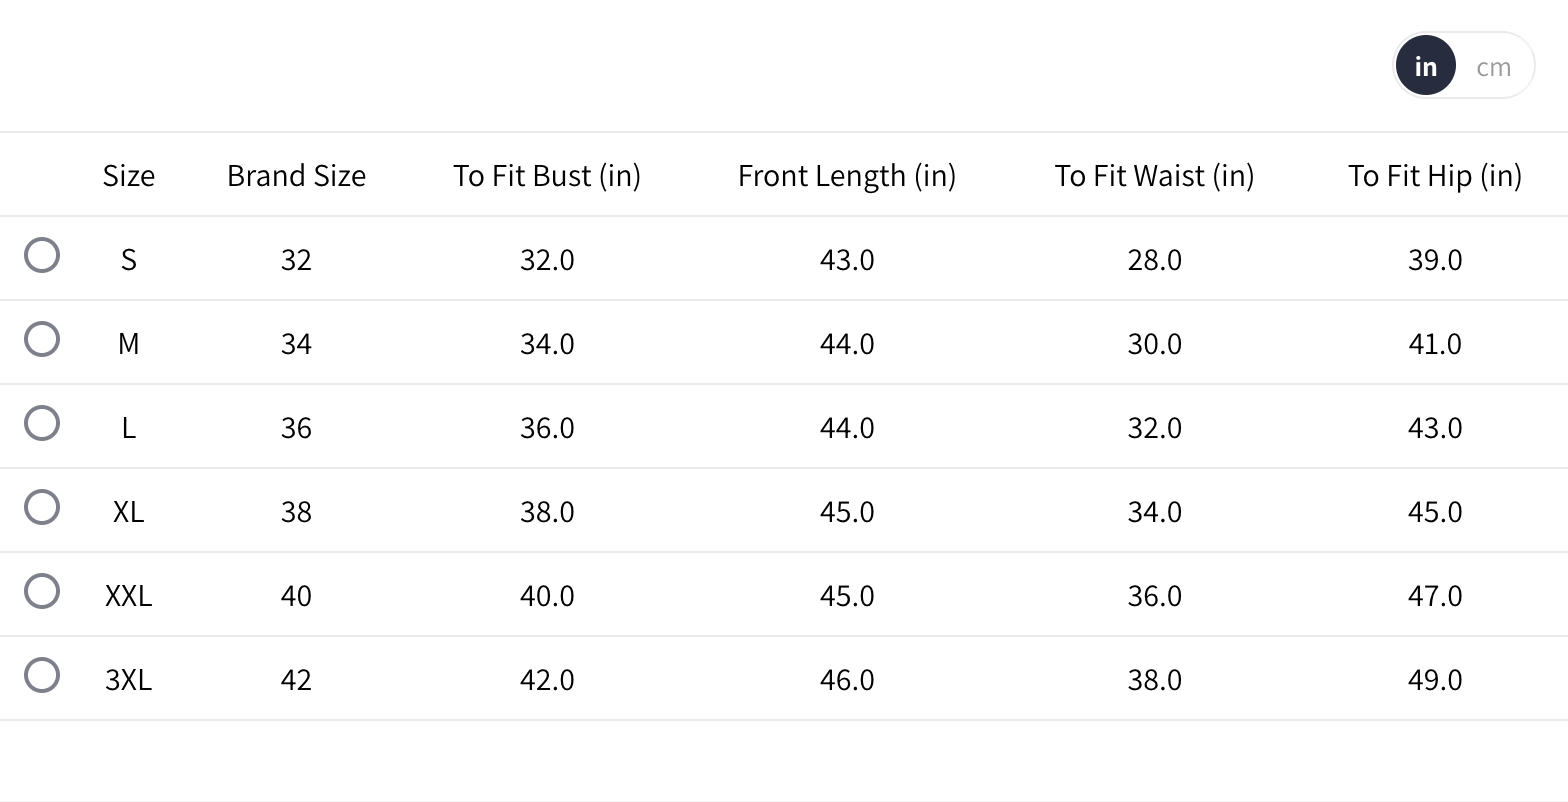This screenshot has height=802, width=1568.
Task: Select the S size radio button
Action: point(42,256)
